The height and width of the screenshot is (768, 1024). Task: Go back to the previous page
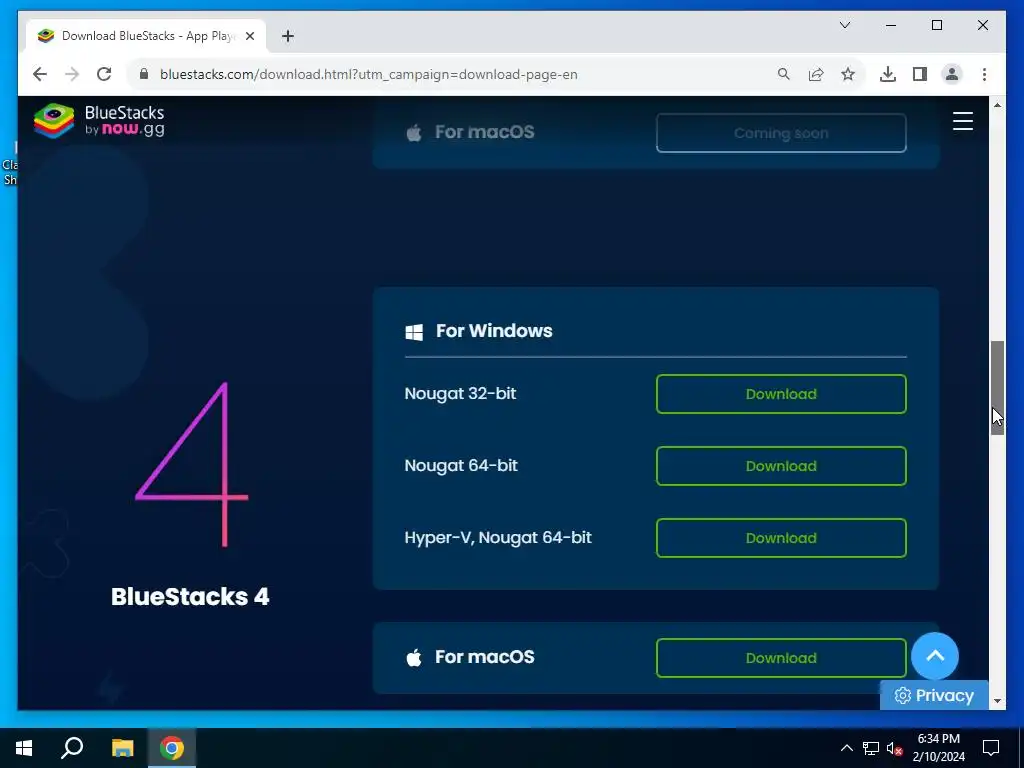click(40, 74)
